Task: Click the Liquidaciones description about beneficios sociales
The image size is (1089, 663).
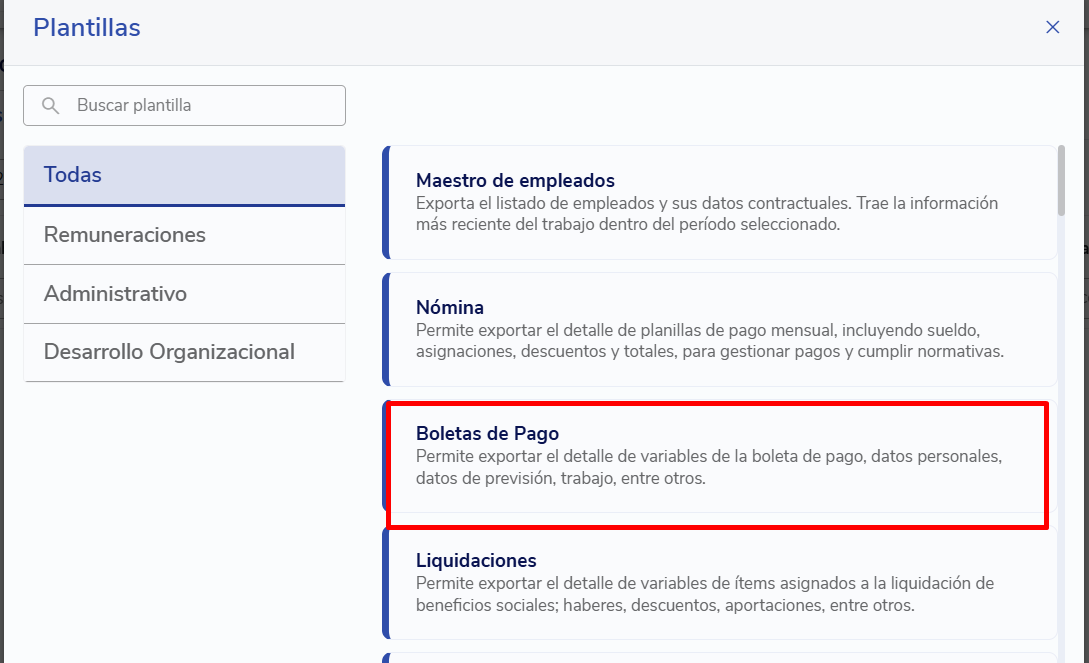Action: [x=704, y=594]
